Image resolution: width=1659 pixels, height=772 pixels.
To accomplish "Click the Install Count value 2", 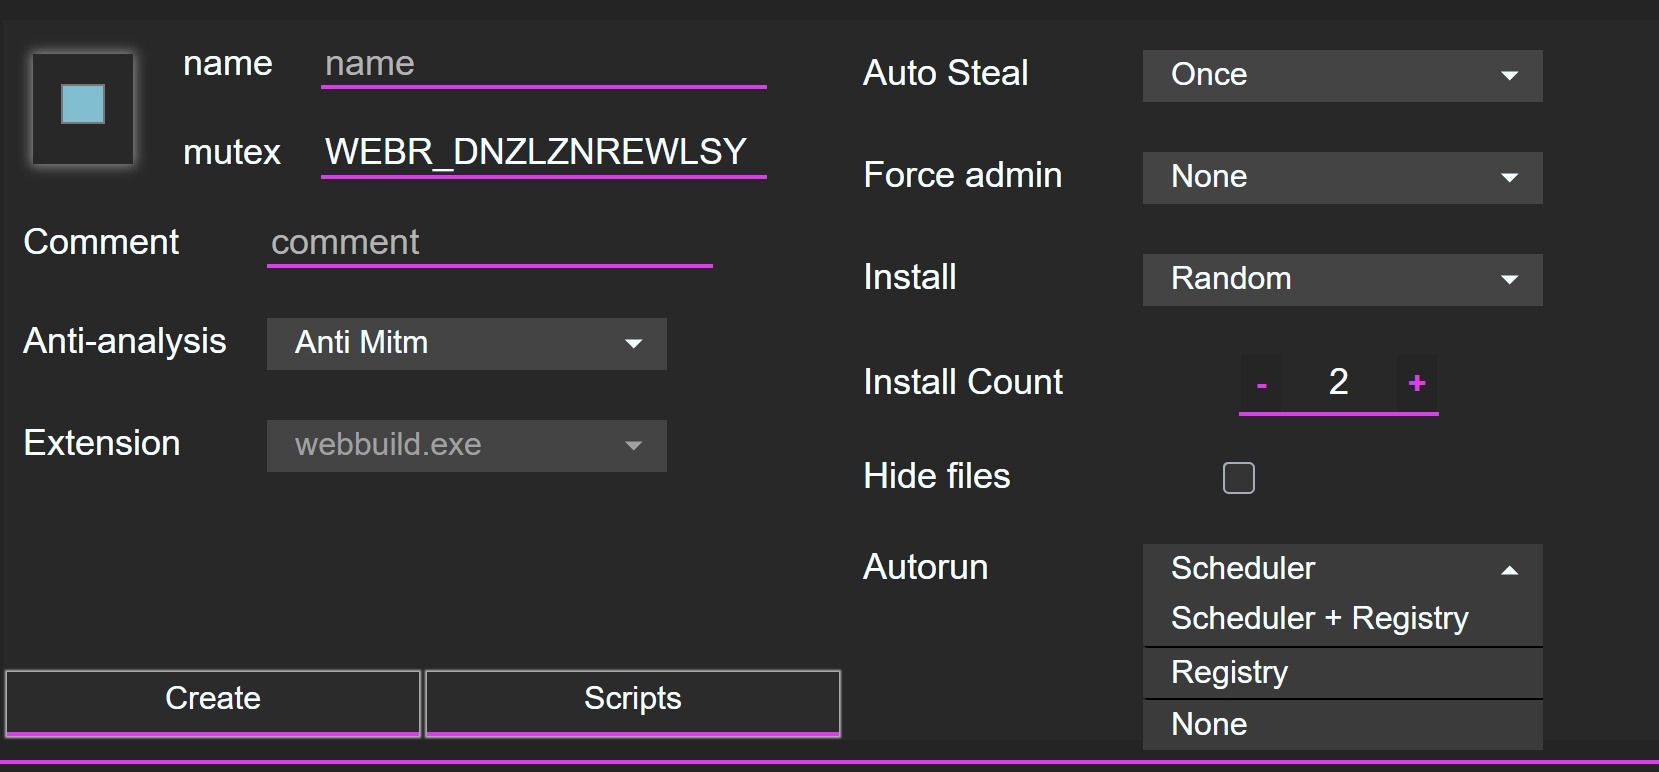I will pyautogui.click(x=1338, y=382).
